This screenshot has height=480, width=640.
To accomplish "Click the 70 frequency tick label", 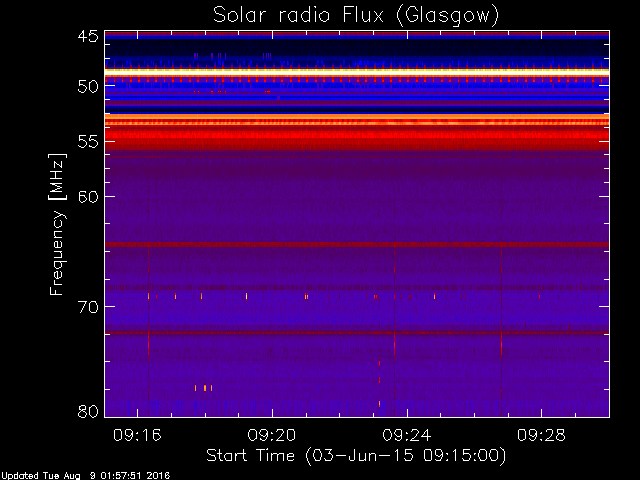I will [88, 307].
